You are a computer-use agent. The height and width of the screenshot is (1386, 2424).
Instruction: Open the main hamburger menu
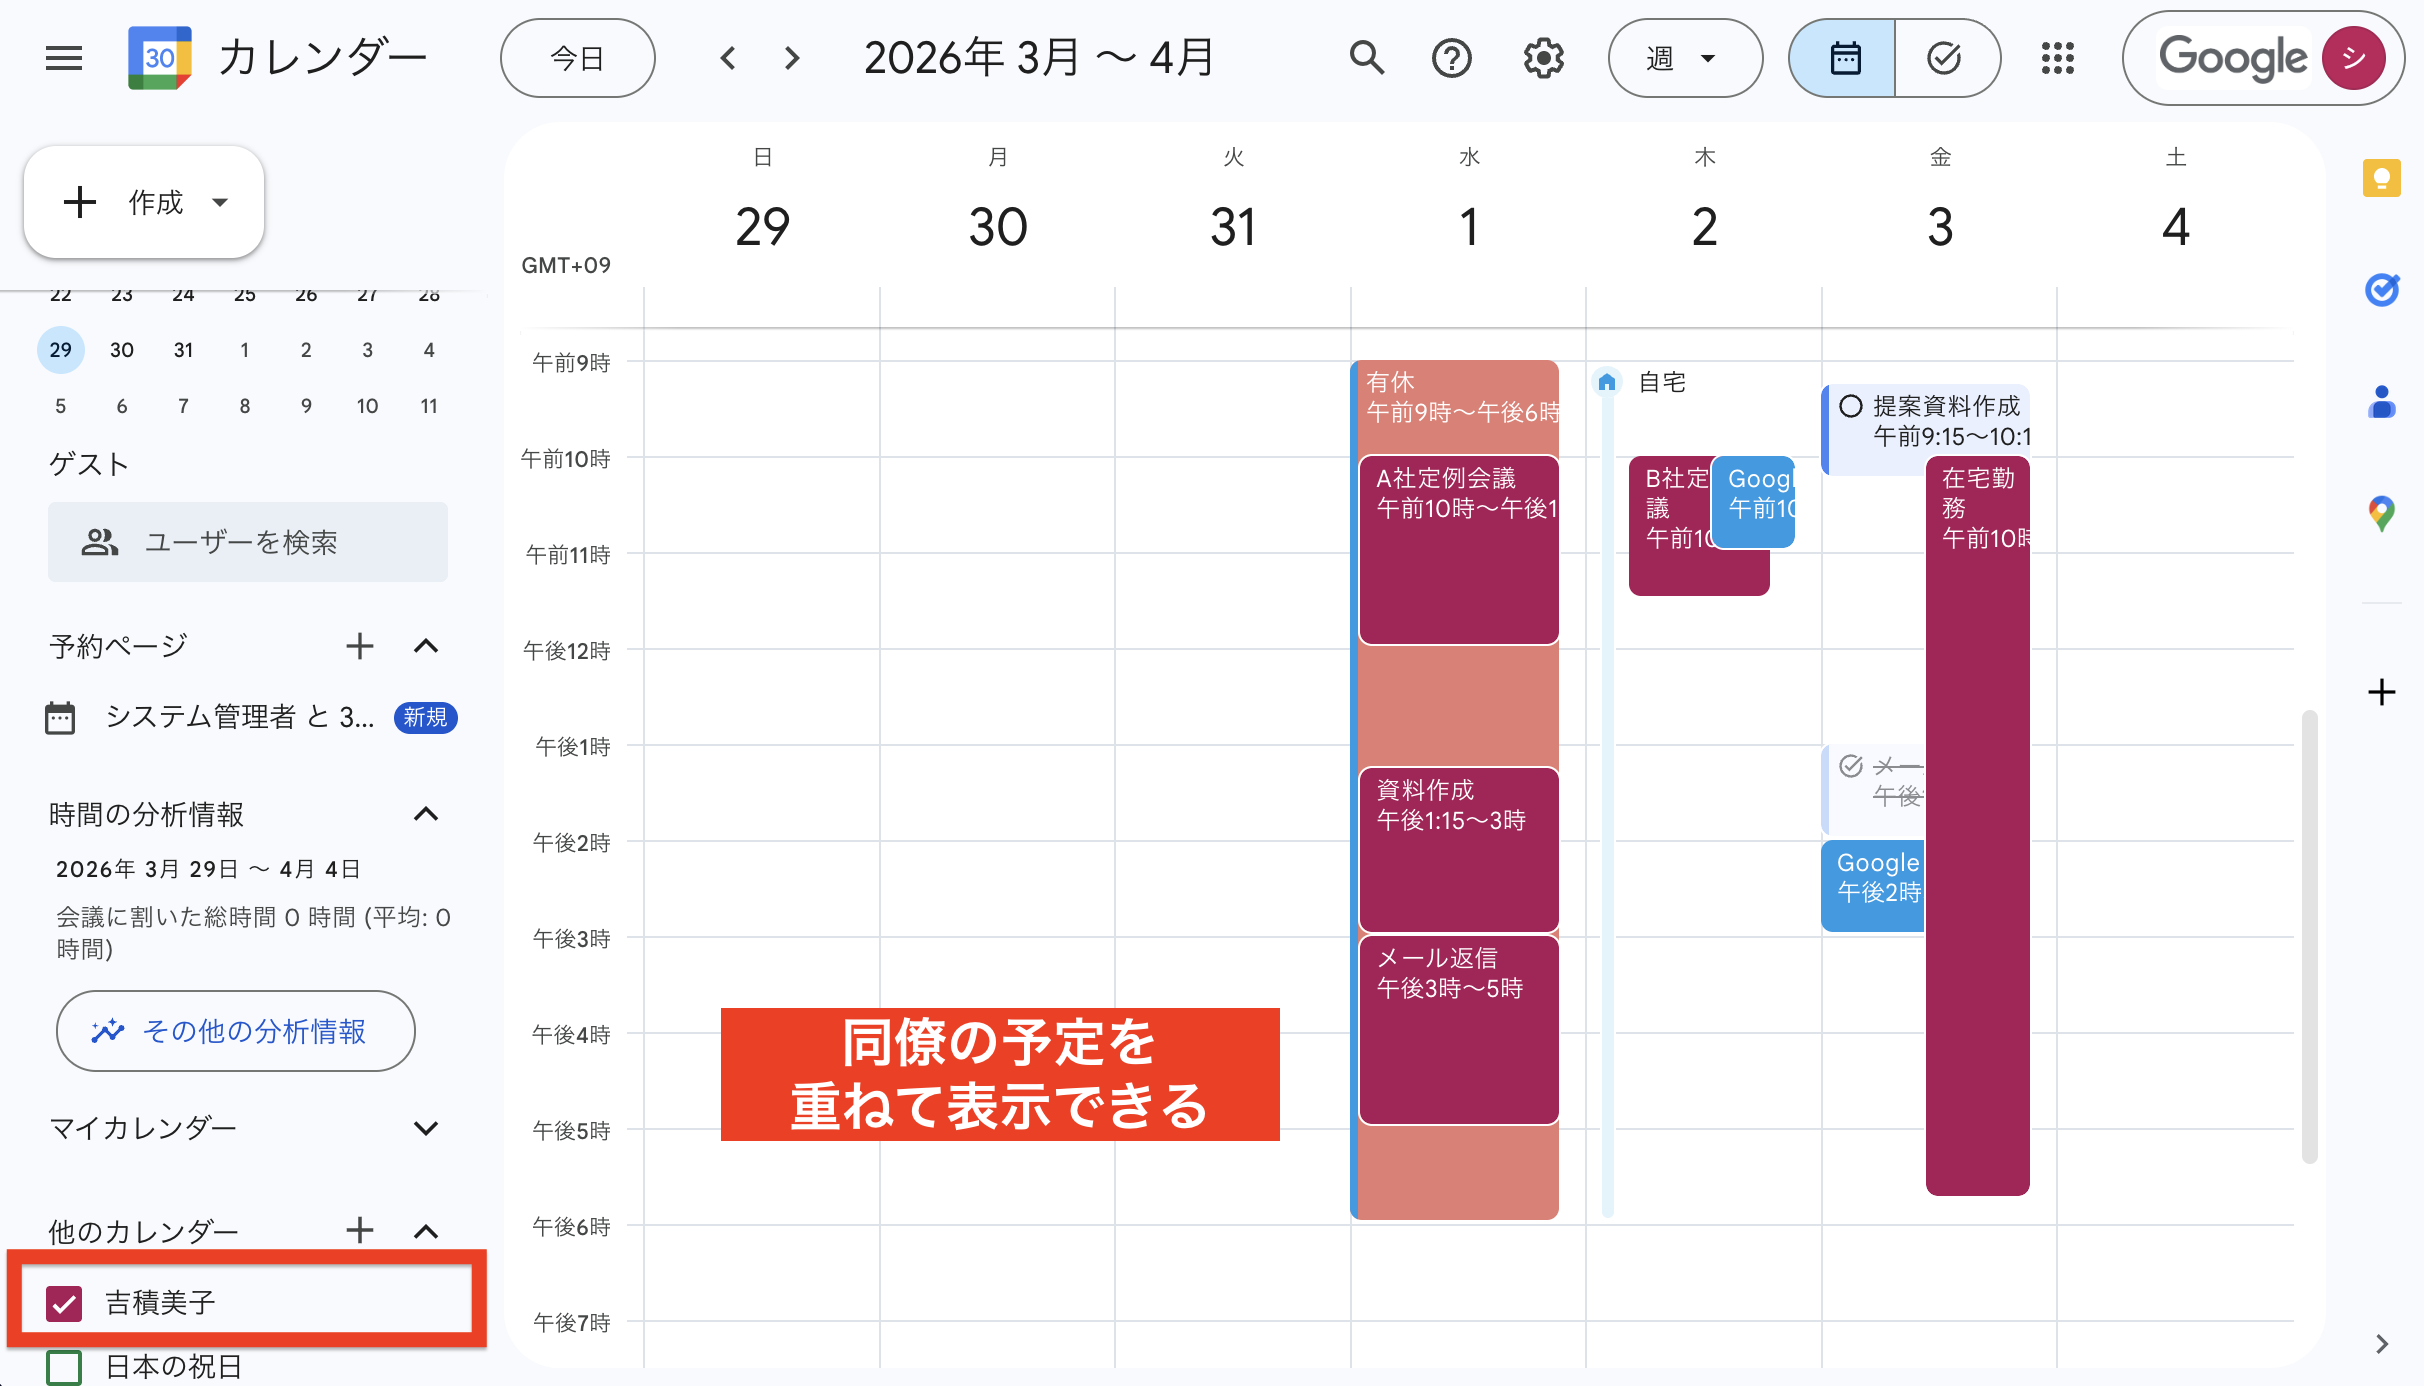point(63,57)
